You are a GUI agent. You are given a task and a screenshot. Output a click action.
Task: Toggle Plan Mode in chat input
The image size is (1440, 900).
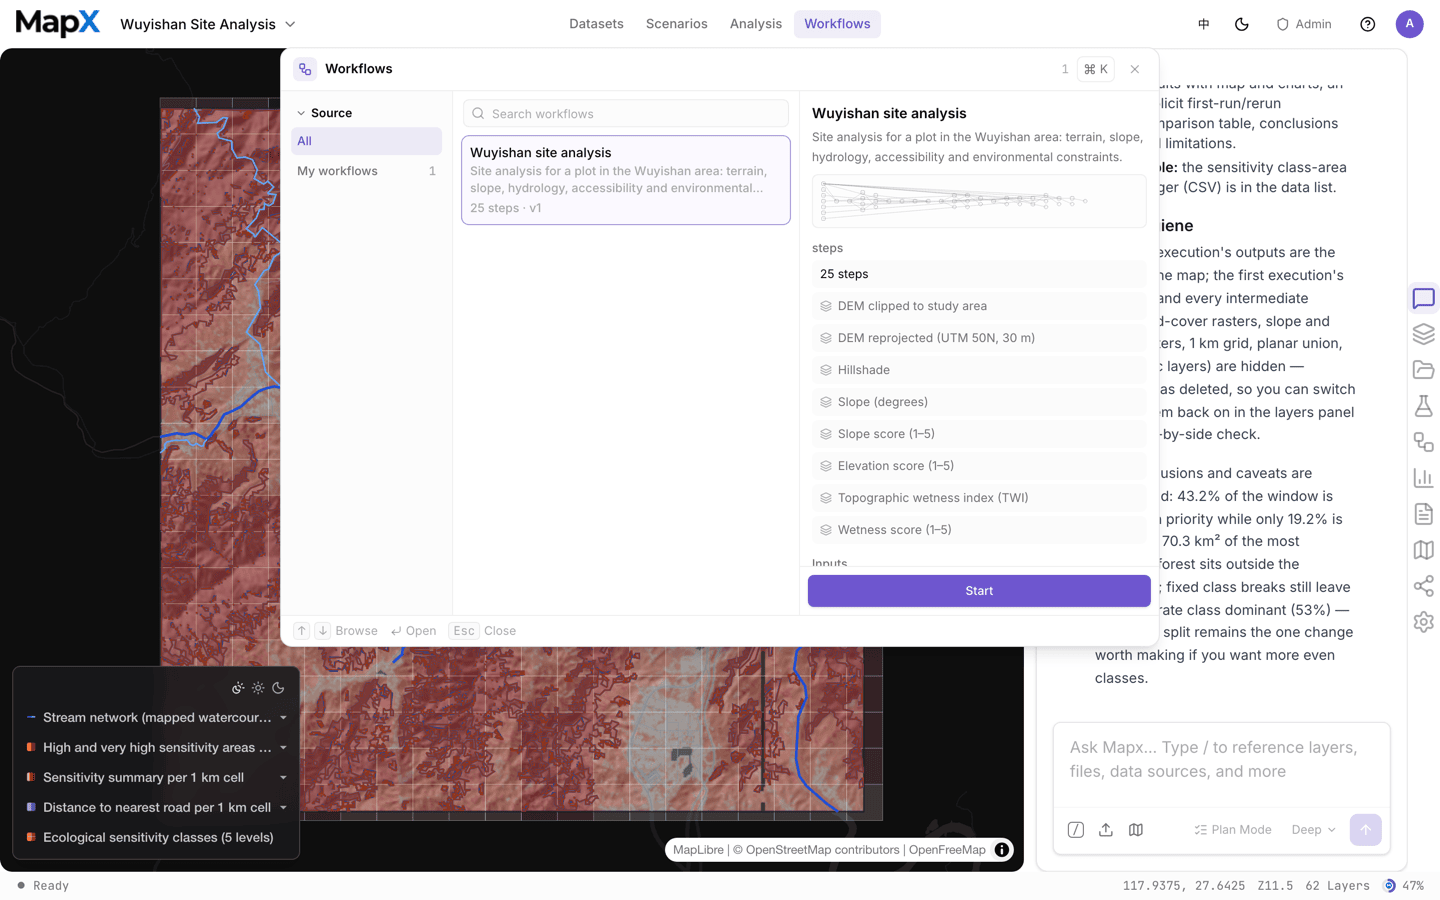point(1233,830)
